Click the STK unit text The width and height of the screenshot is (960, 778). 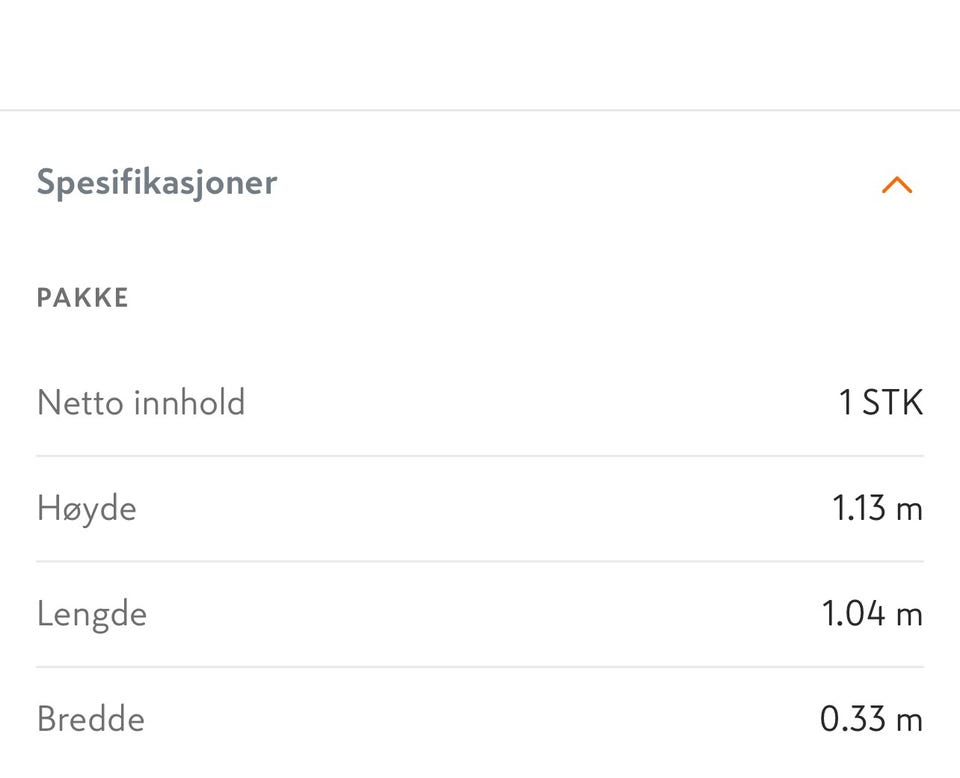[x=892, y=403]
